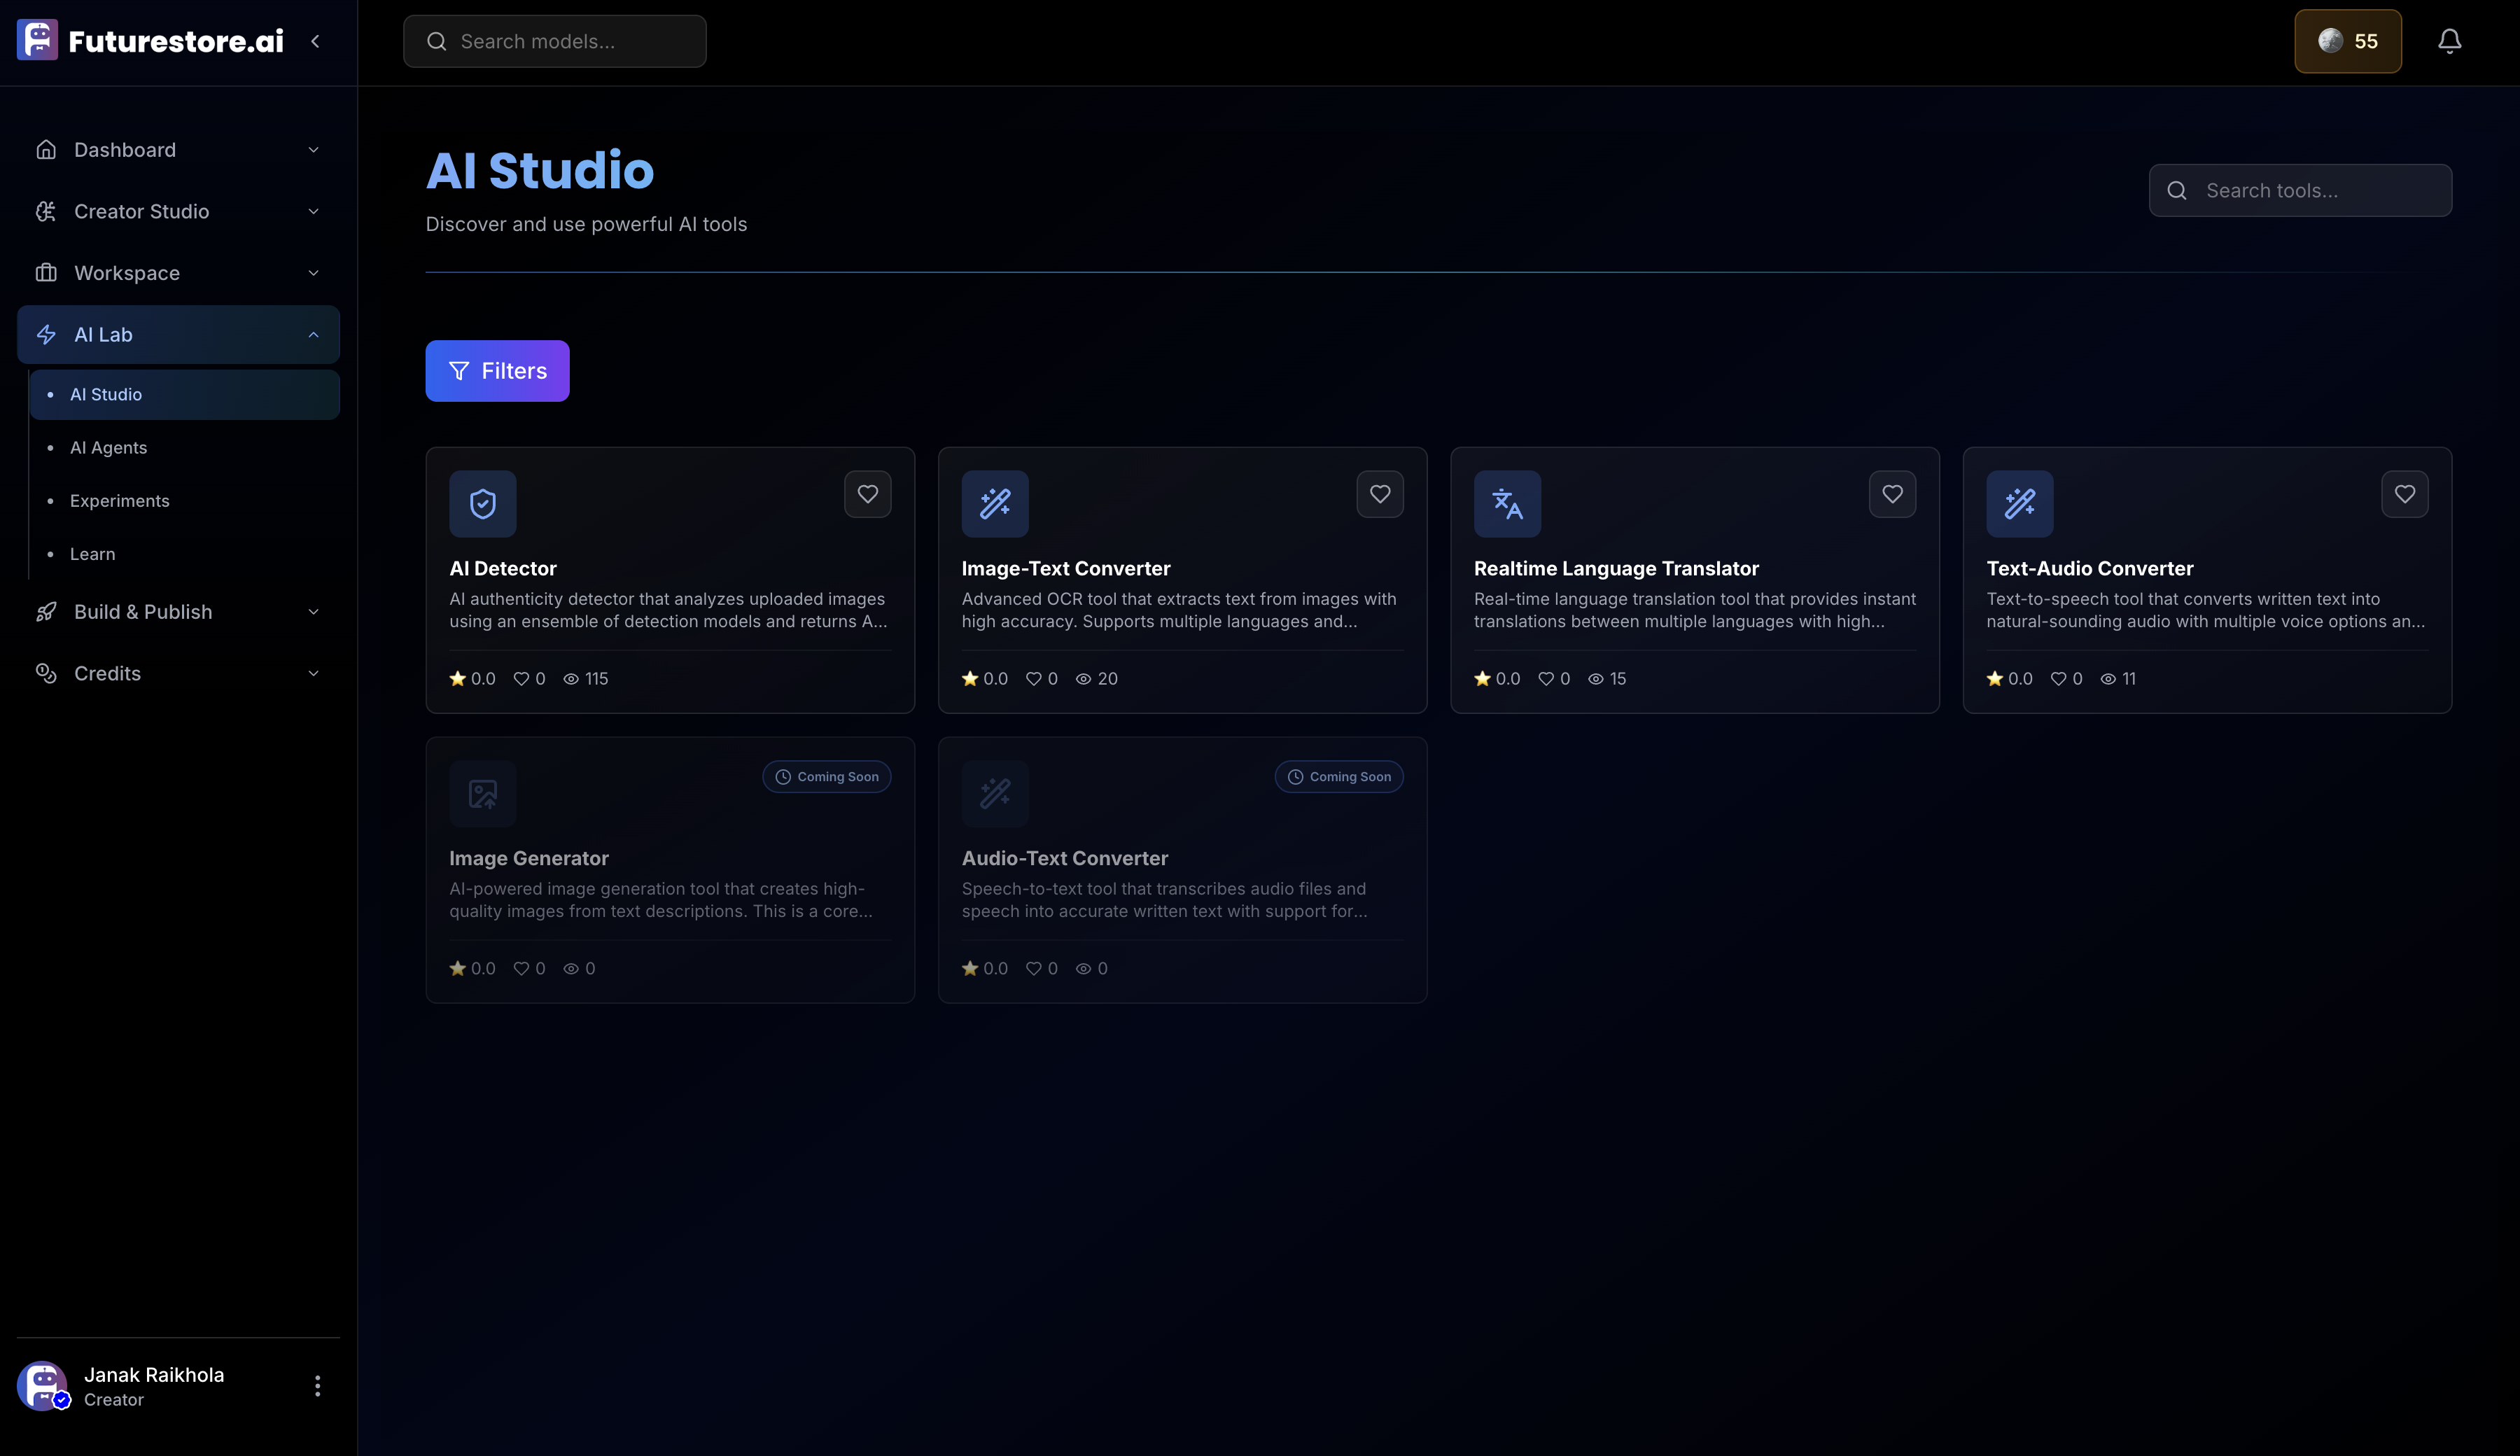Open the Workspace menu label
Screen dimensions: 2520x1456
[x=127, y=273]
